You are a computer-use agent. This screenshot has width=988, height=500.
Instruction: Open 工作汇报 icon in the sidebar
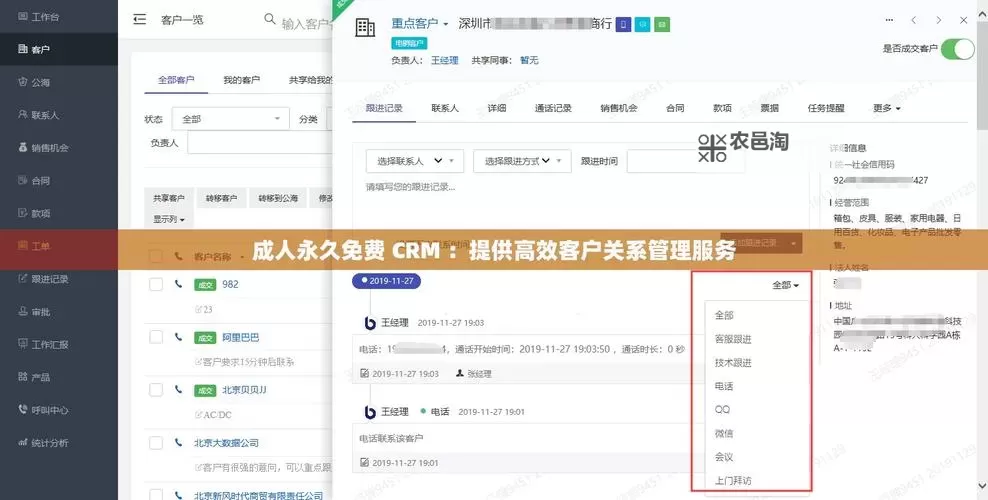23,344
